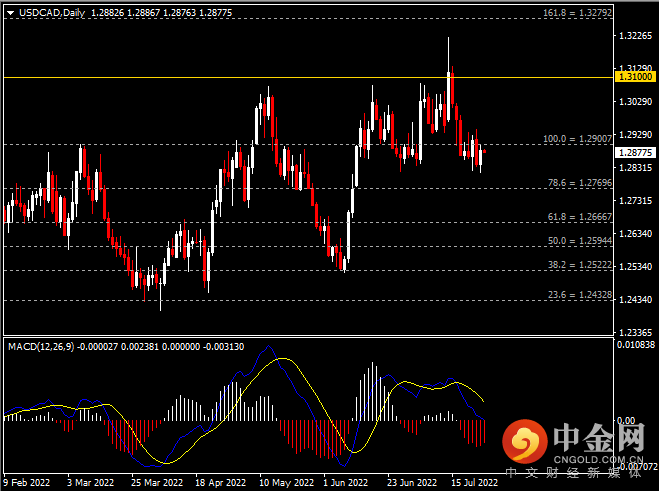Screen dimensions: 659x491
Task: Select the 1.25340 price axis value
Action: point(636,267)
